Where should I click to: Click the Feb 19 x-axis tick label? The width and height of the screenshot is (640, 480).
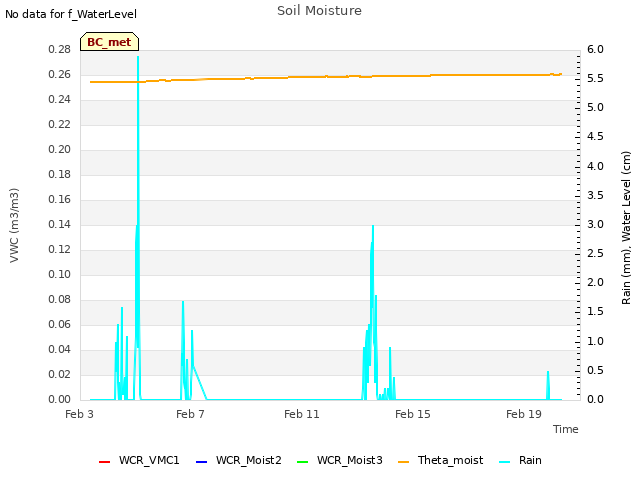[x=524, y=414]
